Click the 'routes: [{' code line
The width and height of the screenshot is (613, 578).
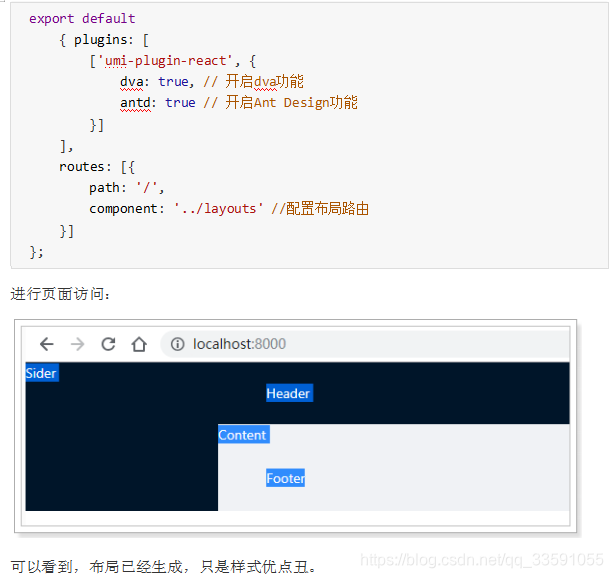(97, 167)
